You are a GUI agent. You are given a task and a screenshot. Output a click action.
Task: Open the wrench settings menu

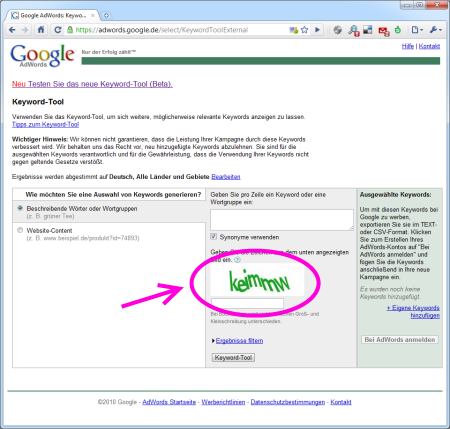coord(435,30)
